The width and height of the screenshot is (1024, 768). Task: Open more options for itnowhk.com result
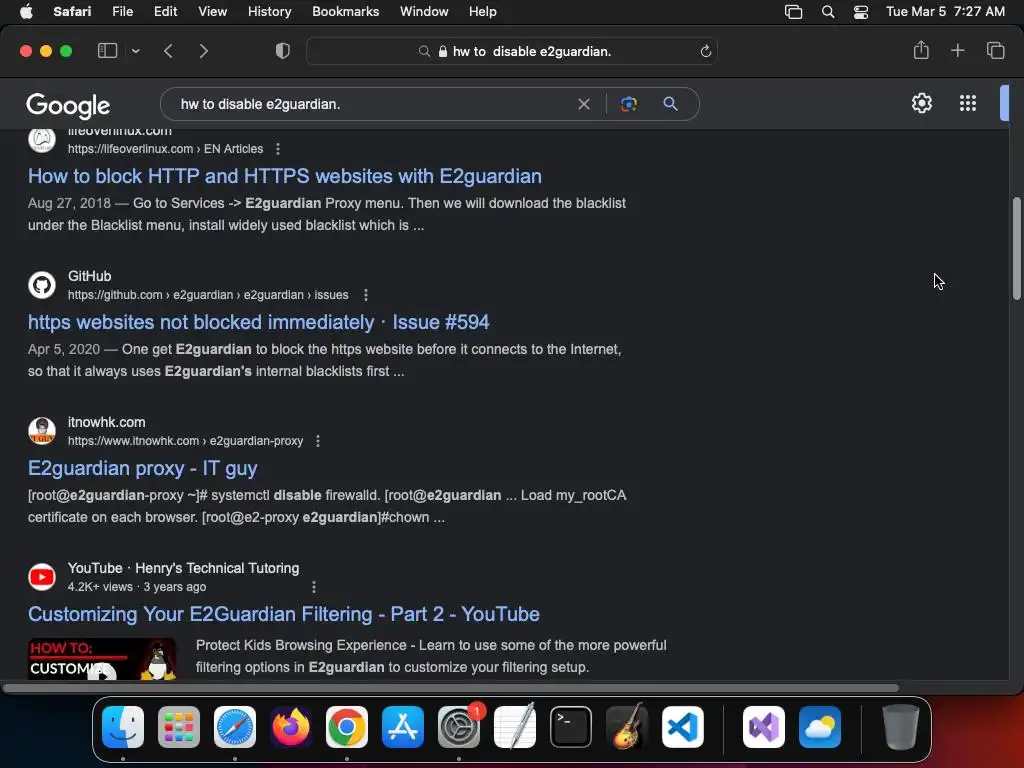click(318, 441)
